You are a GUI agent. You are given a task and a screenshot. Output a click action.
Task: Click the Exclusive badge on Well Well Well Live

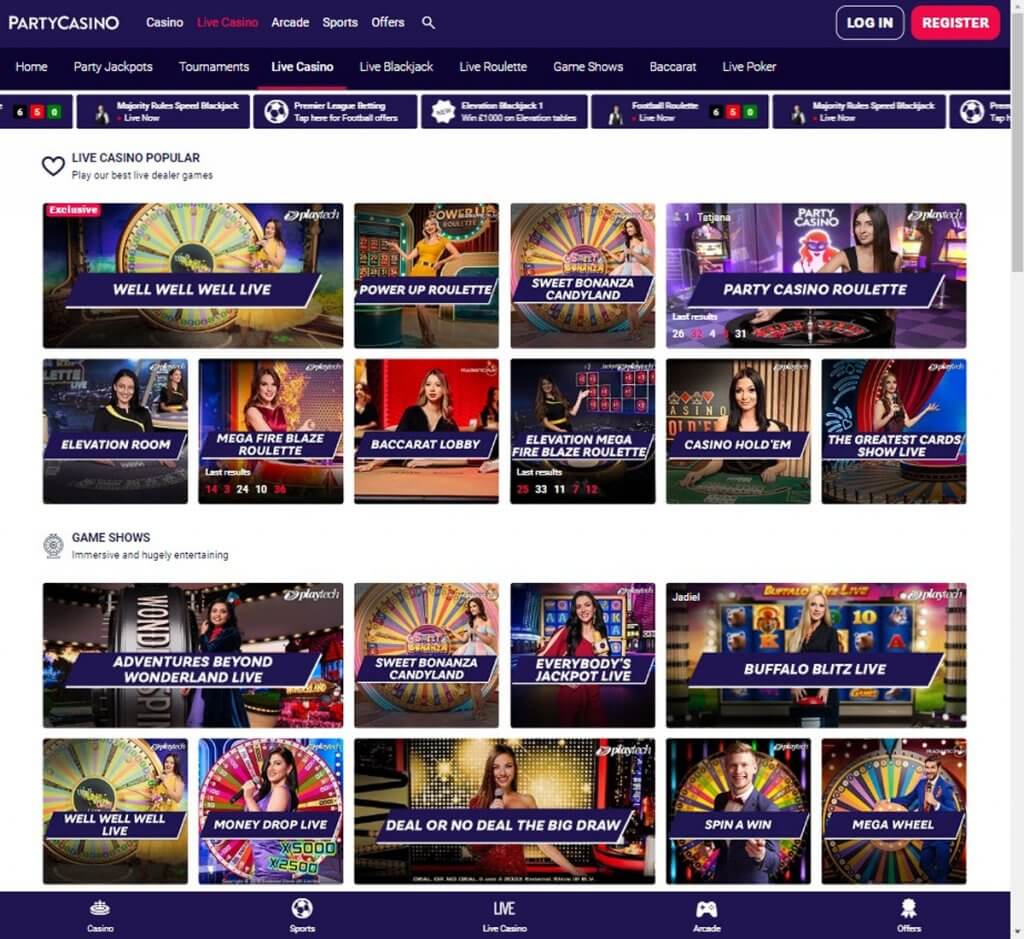72,210
